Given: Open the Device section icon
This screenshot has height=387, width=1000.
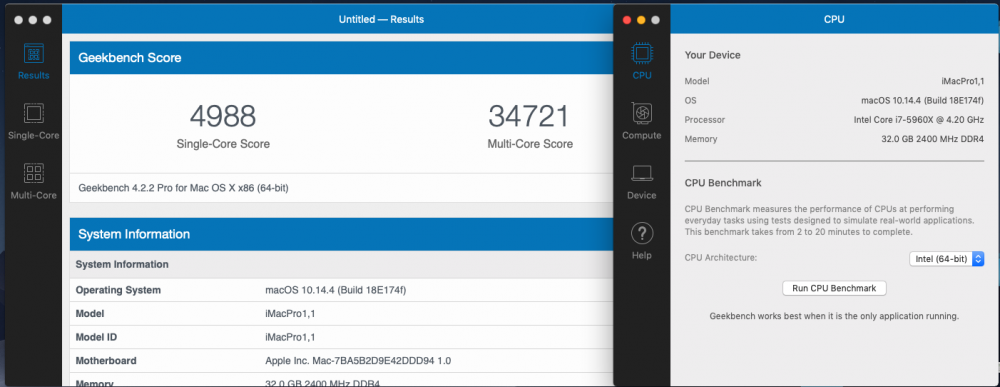Looking at the screenshot, I should point(642,173).
